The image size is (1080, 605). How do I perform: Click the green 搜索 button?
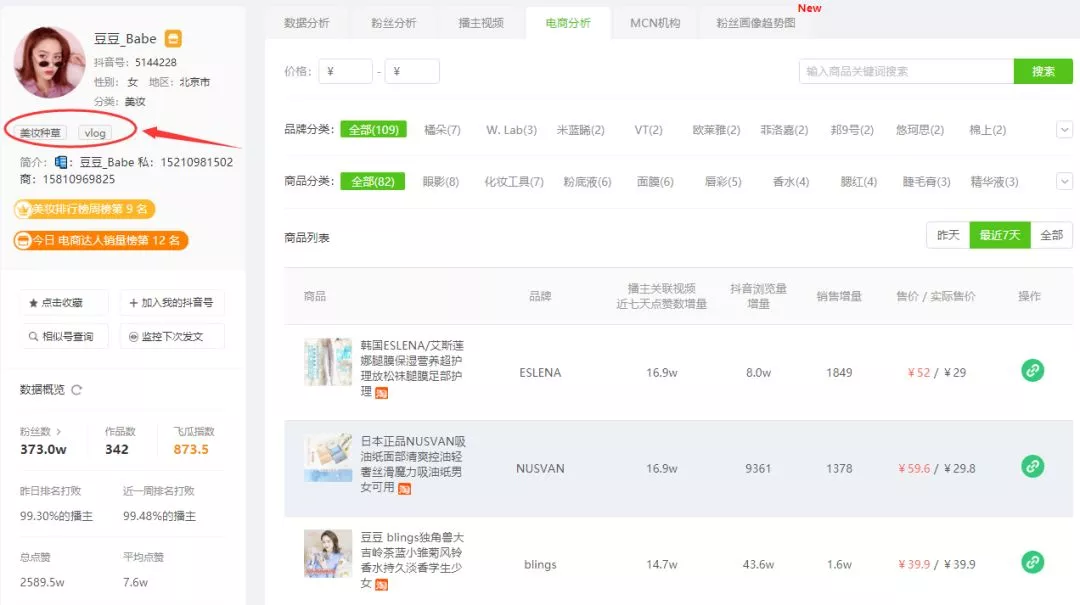pyautogui.click(x=1043, y=71)
